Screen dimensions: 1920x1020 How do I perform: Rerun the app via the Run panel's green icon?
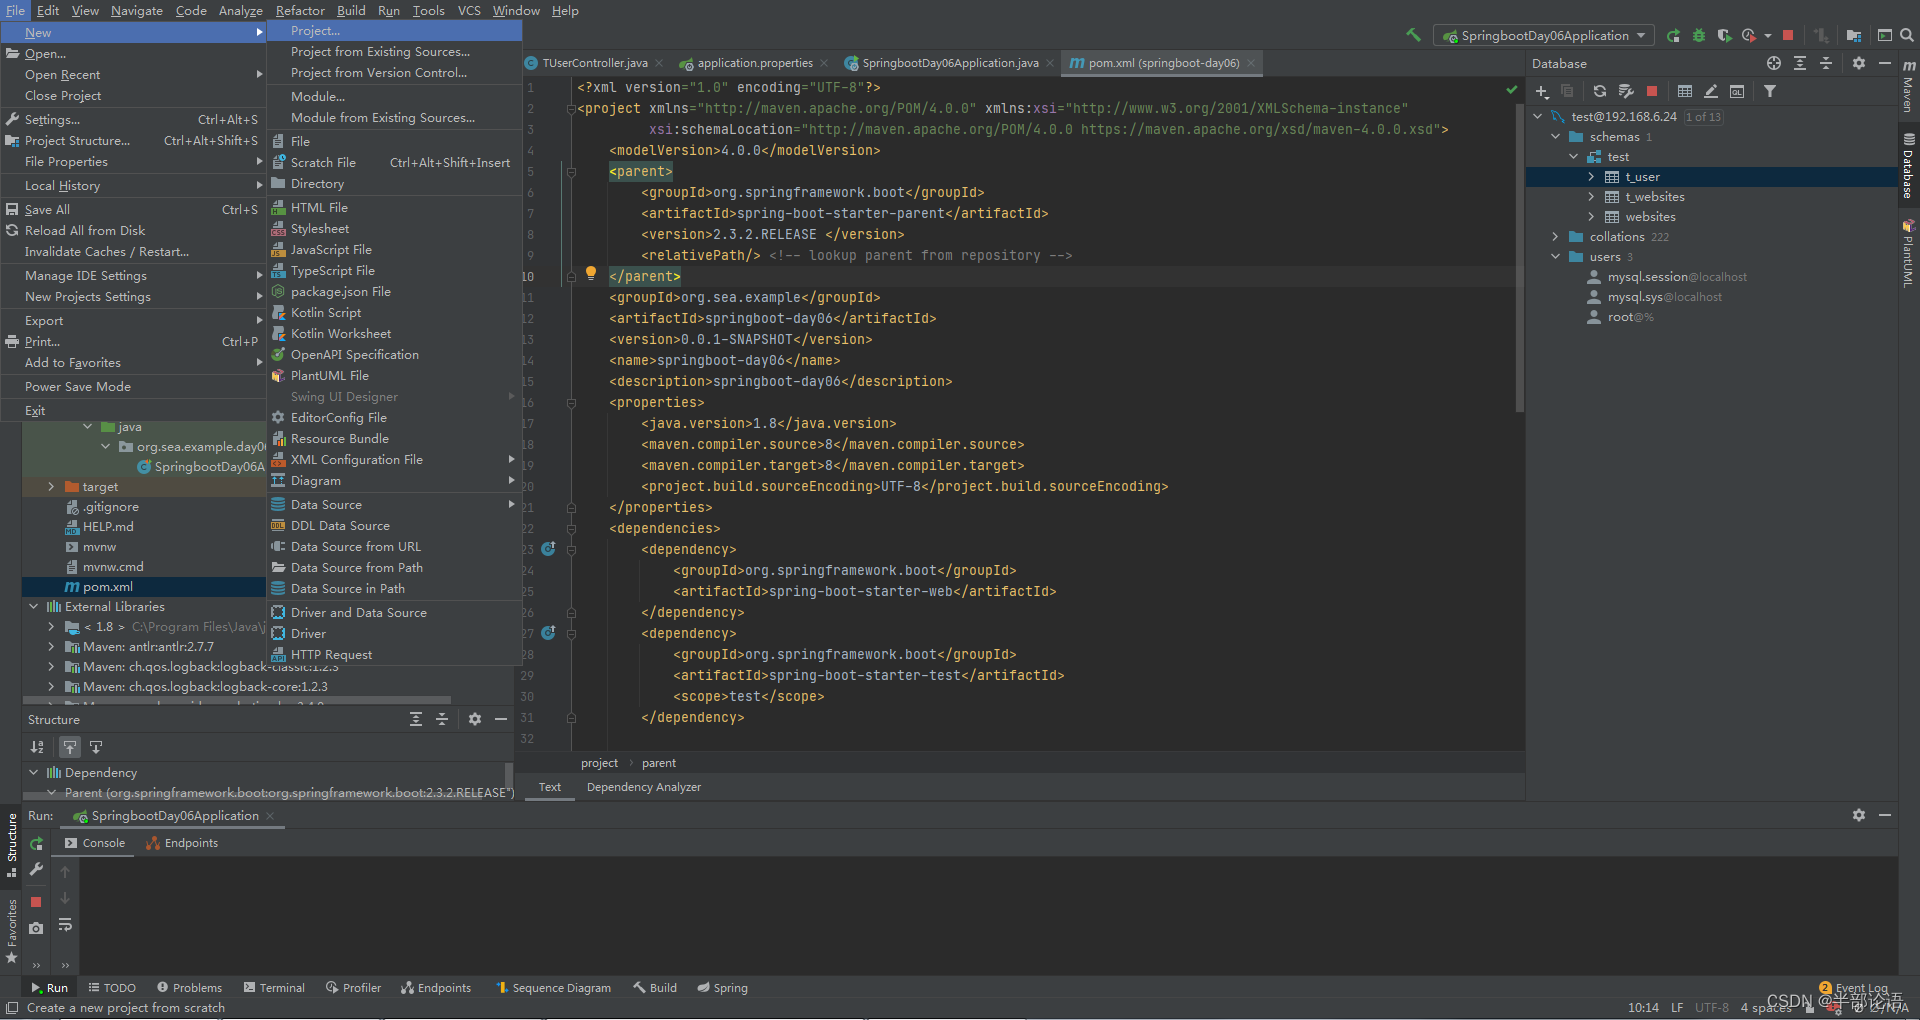36,844
